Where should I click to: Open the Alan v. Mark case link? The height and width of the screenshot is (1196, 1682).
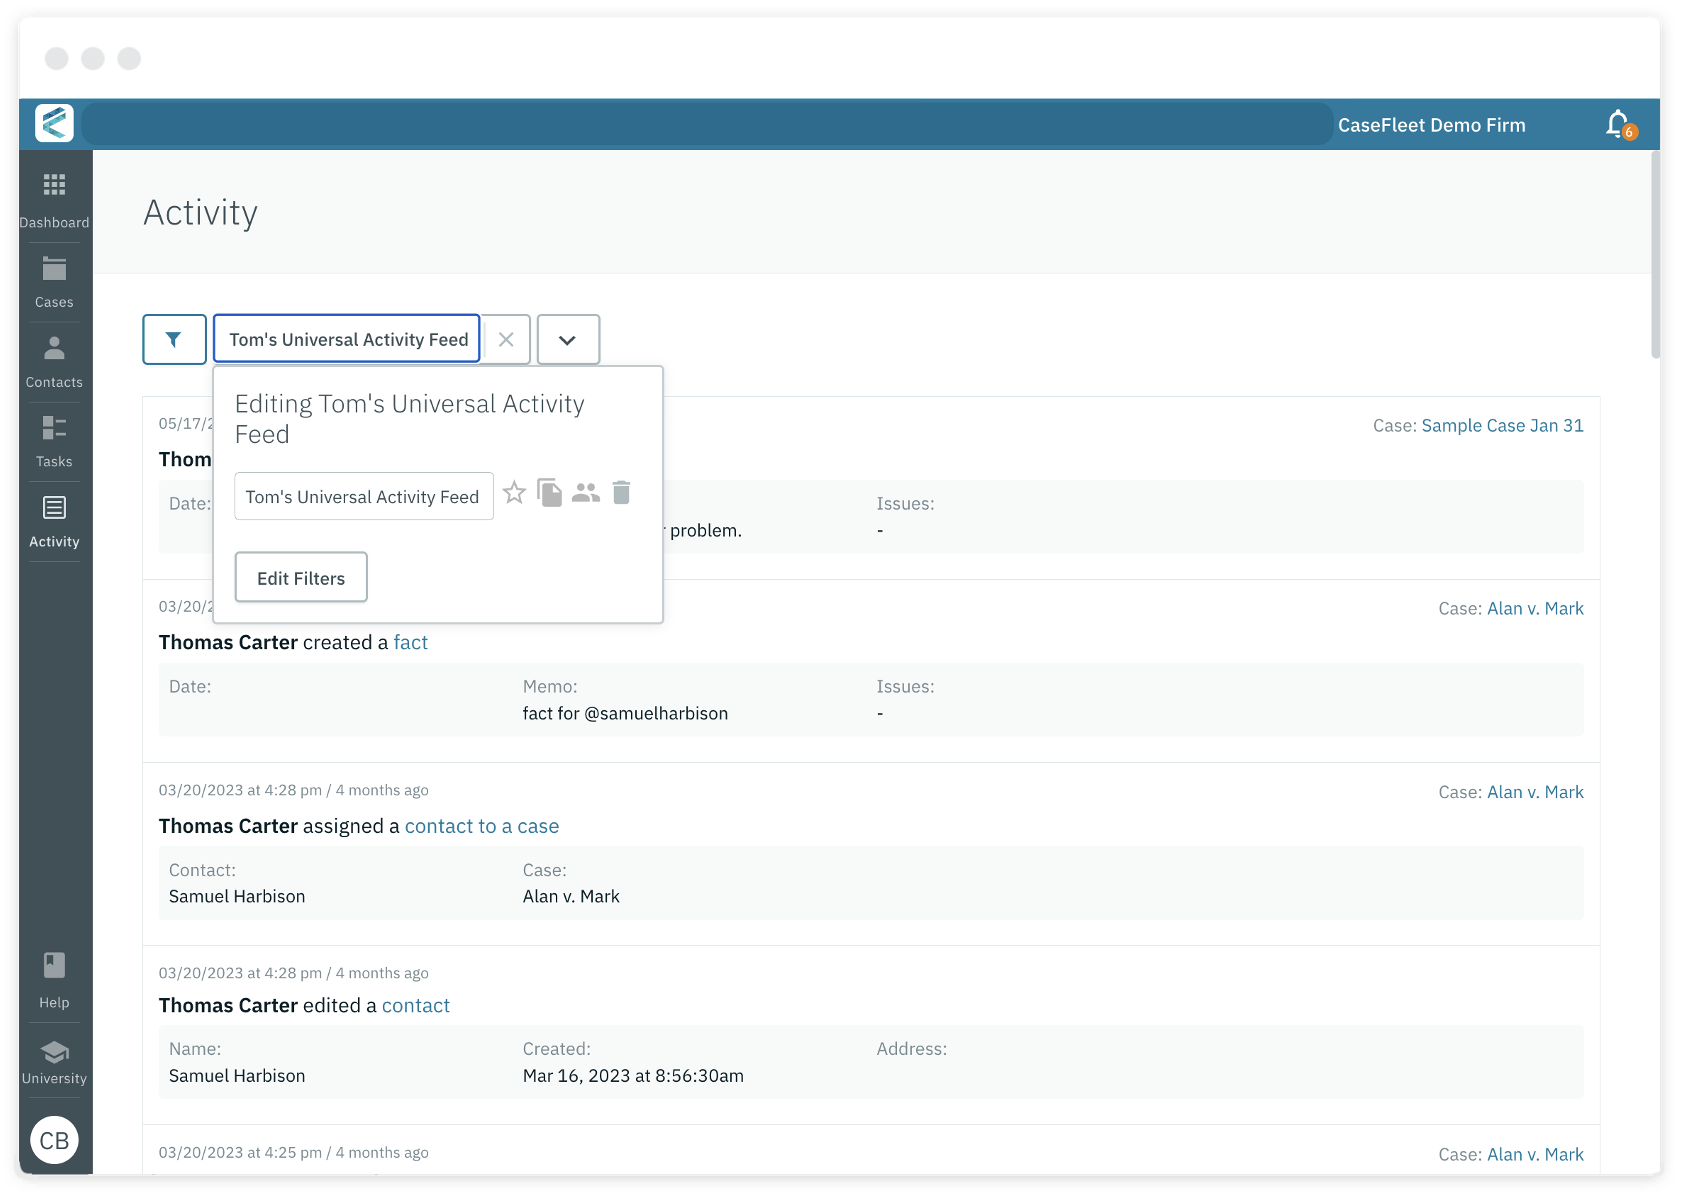(1535, 608)
